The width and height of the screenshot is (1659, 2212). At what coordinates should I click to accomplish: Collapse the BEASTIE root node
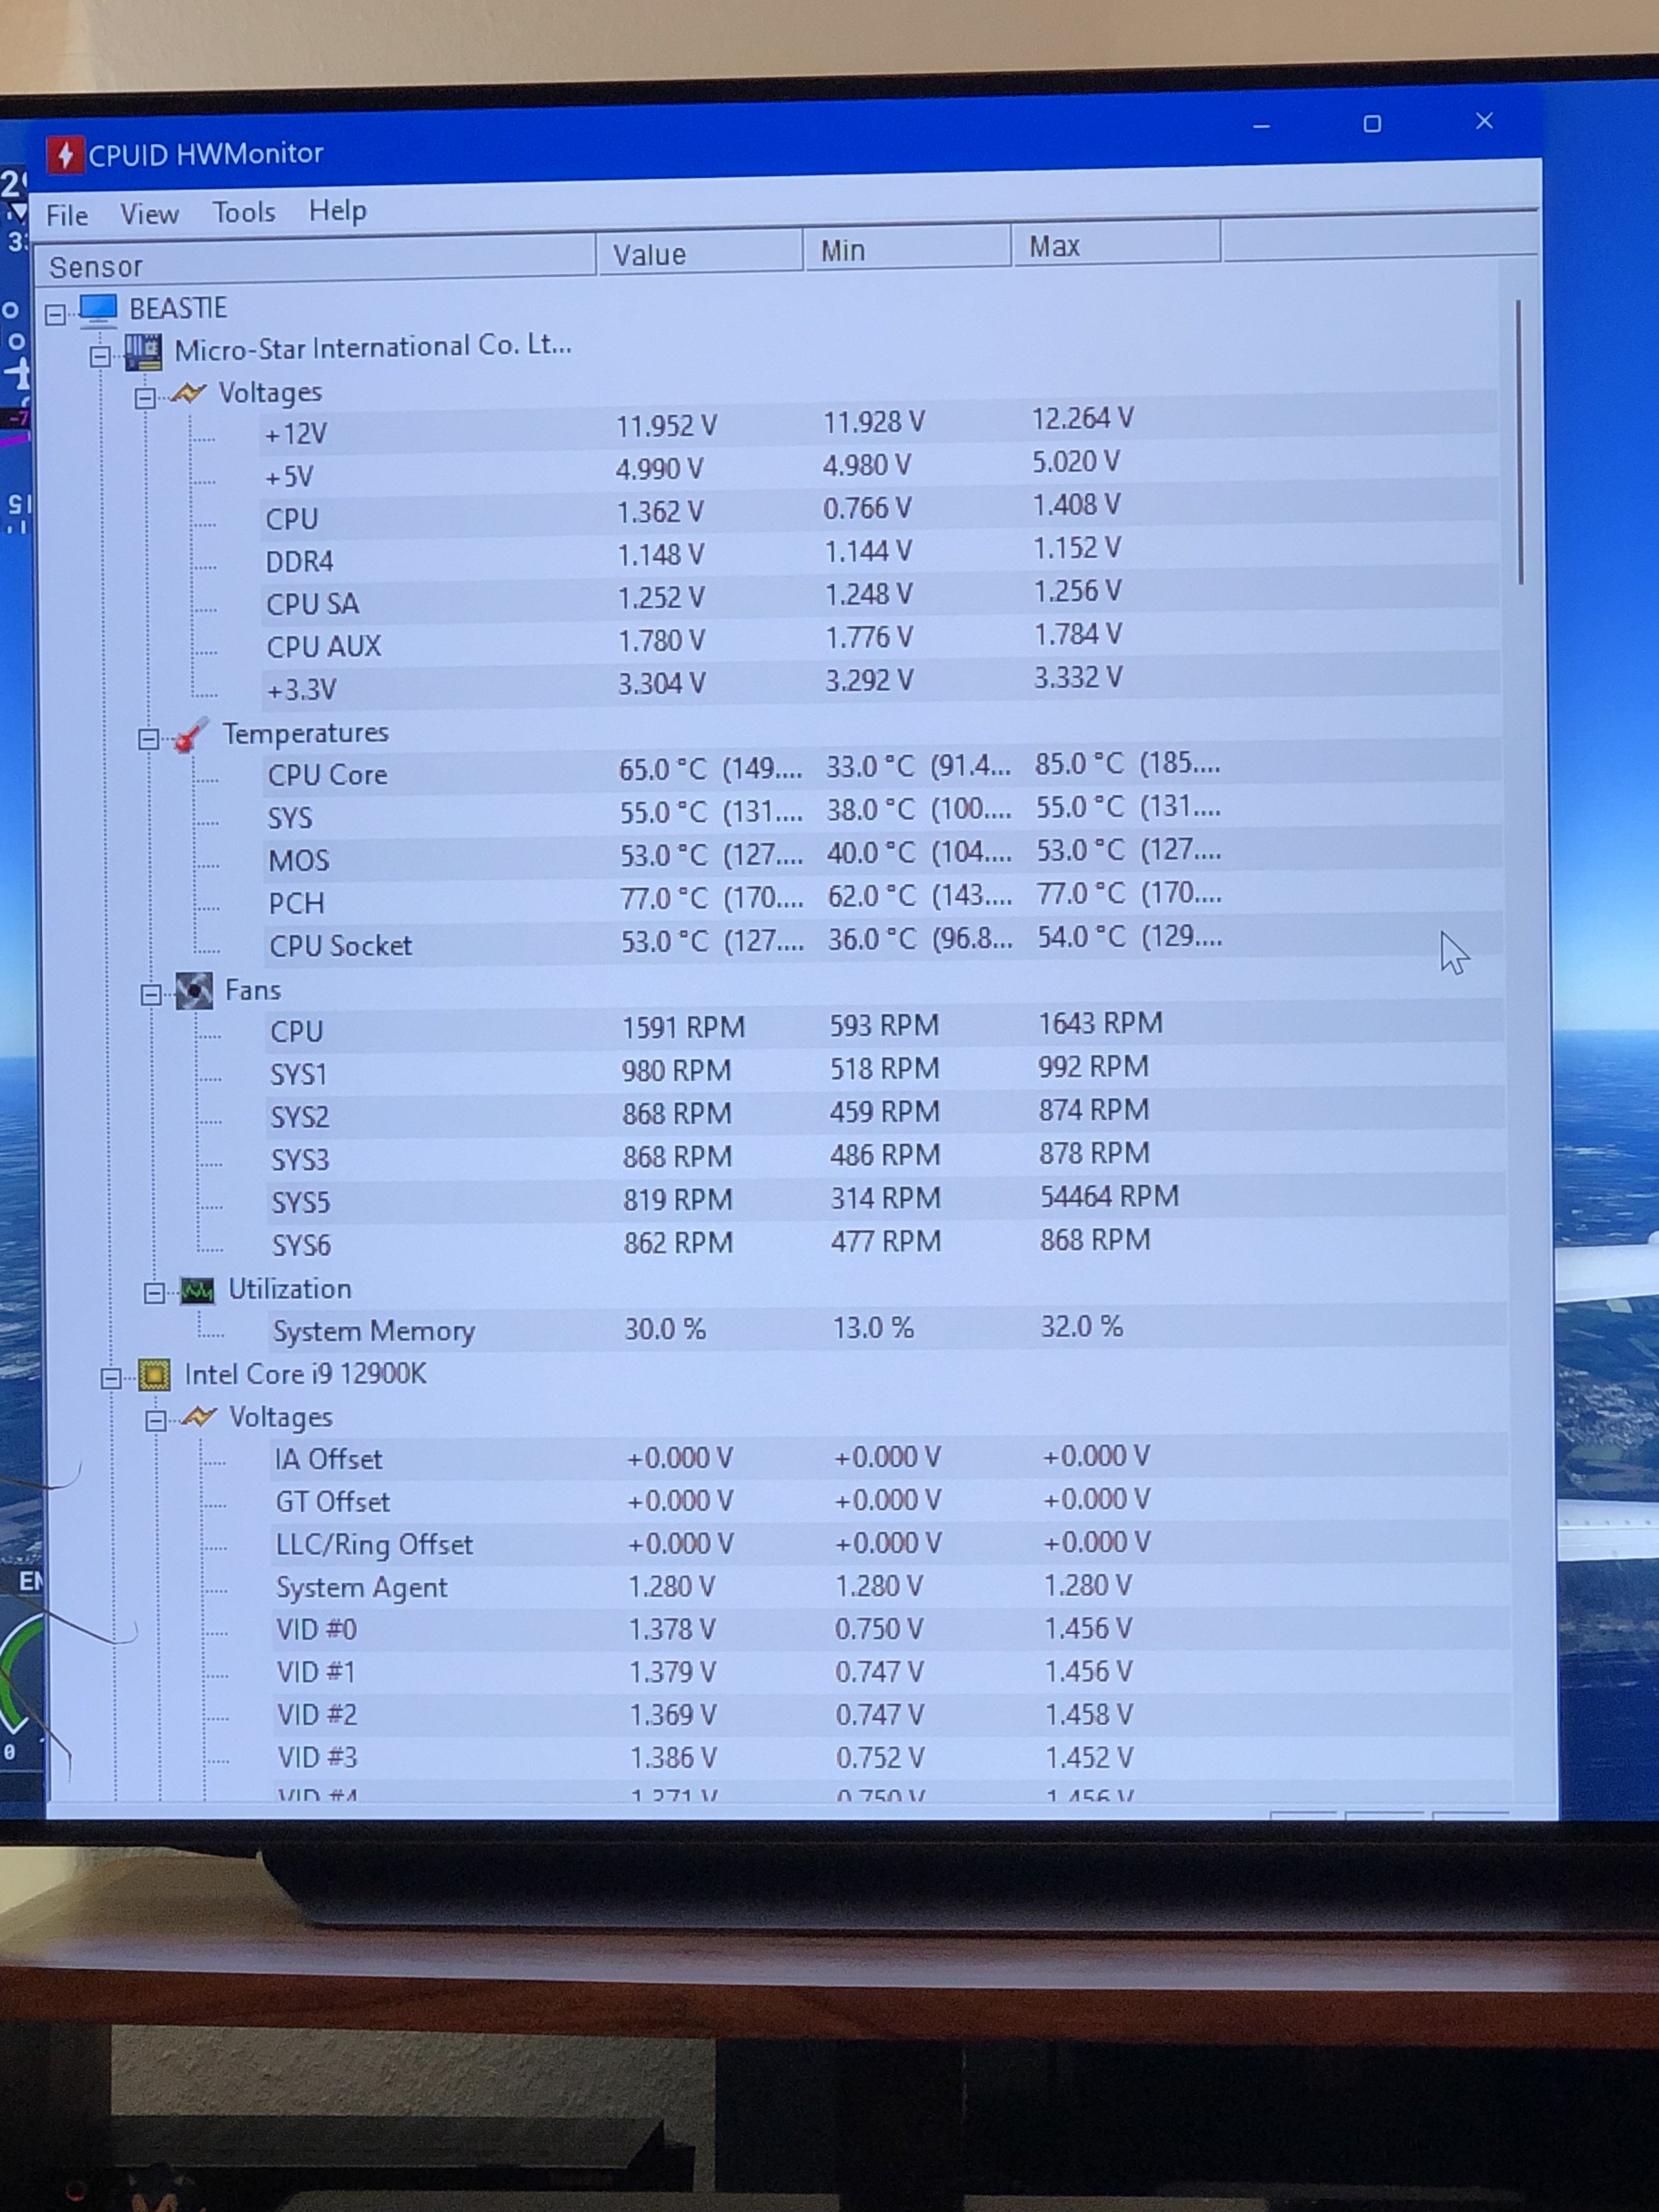[56, 315]
